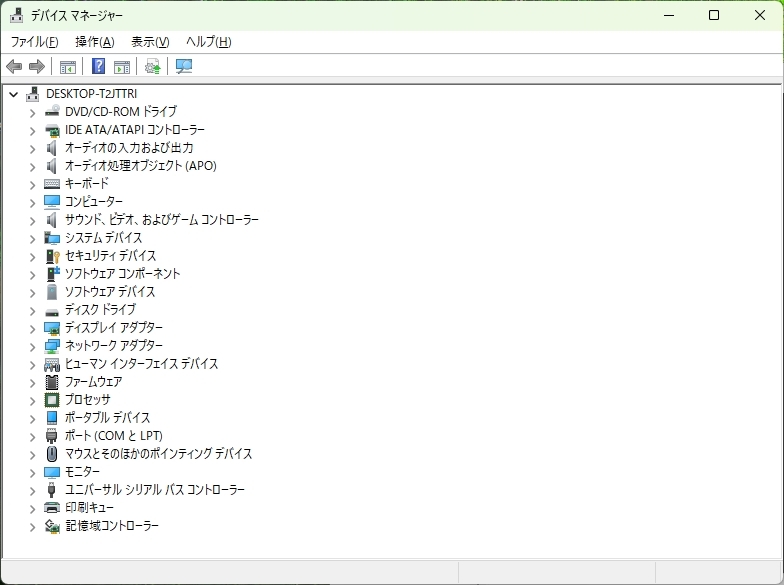Screen dimensions: 784x585
Task: Select the ディスク ドライブ text label
Action: 100,310
